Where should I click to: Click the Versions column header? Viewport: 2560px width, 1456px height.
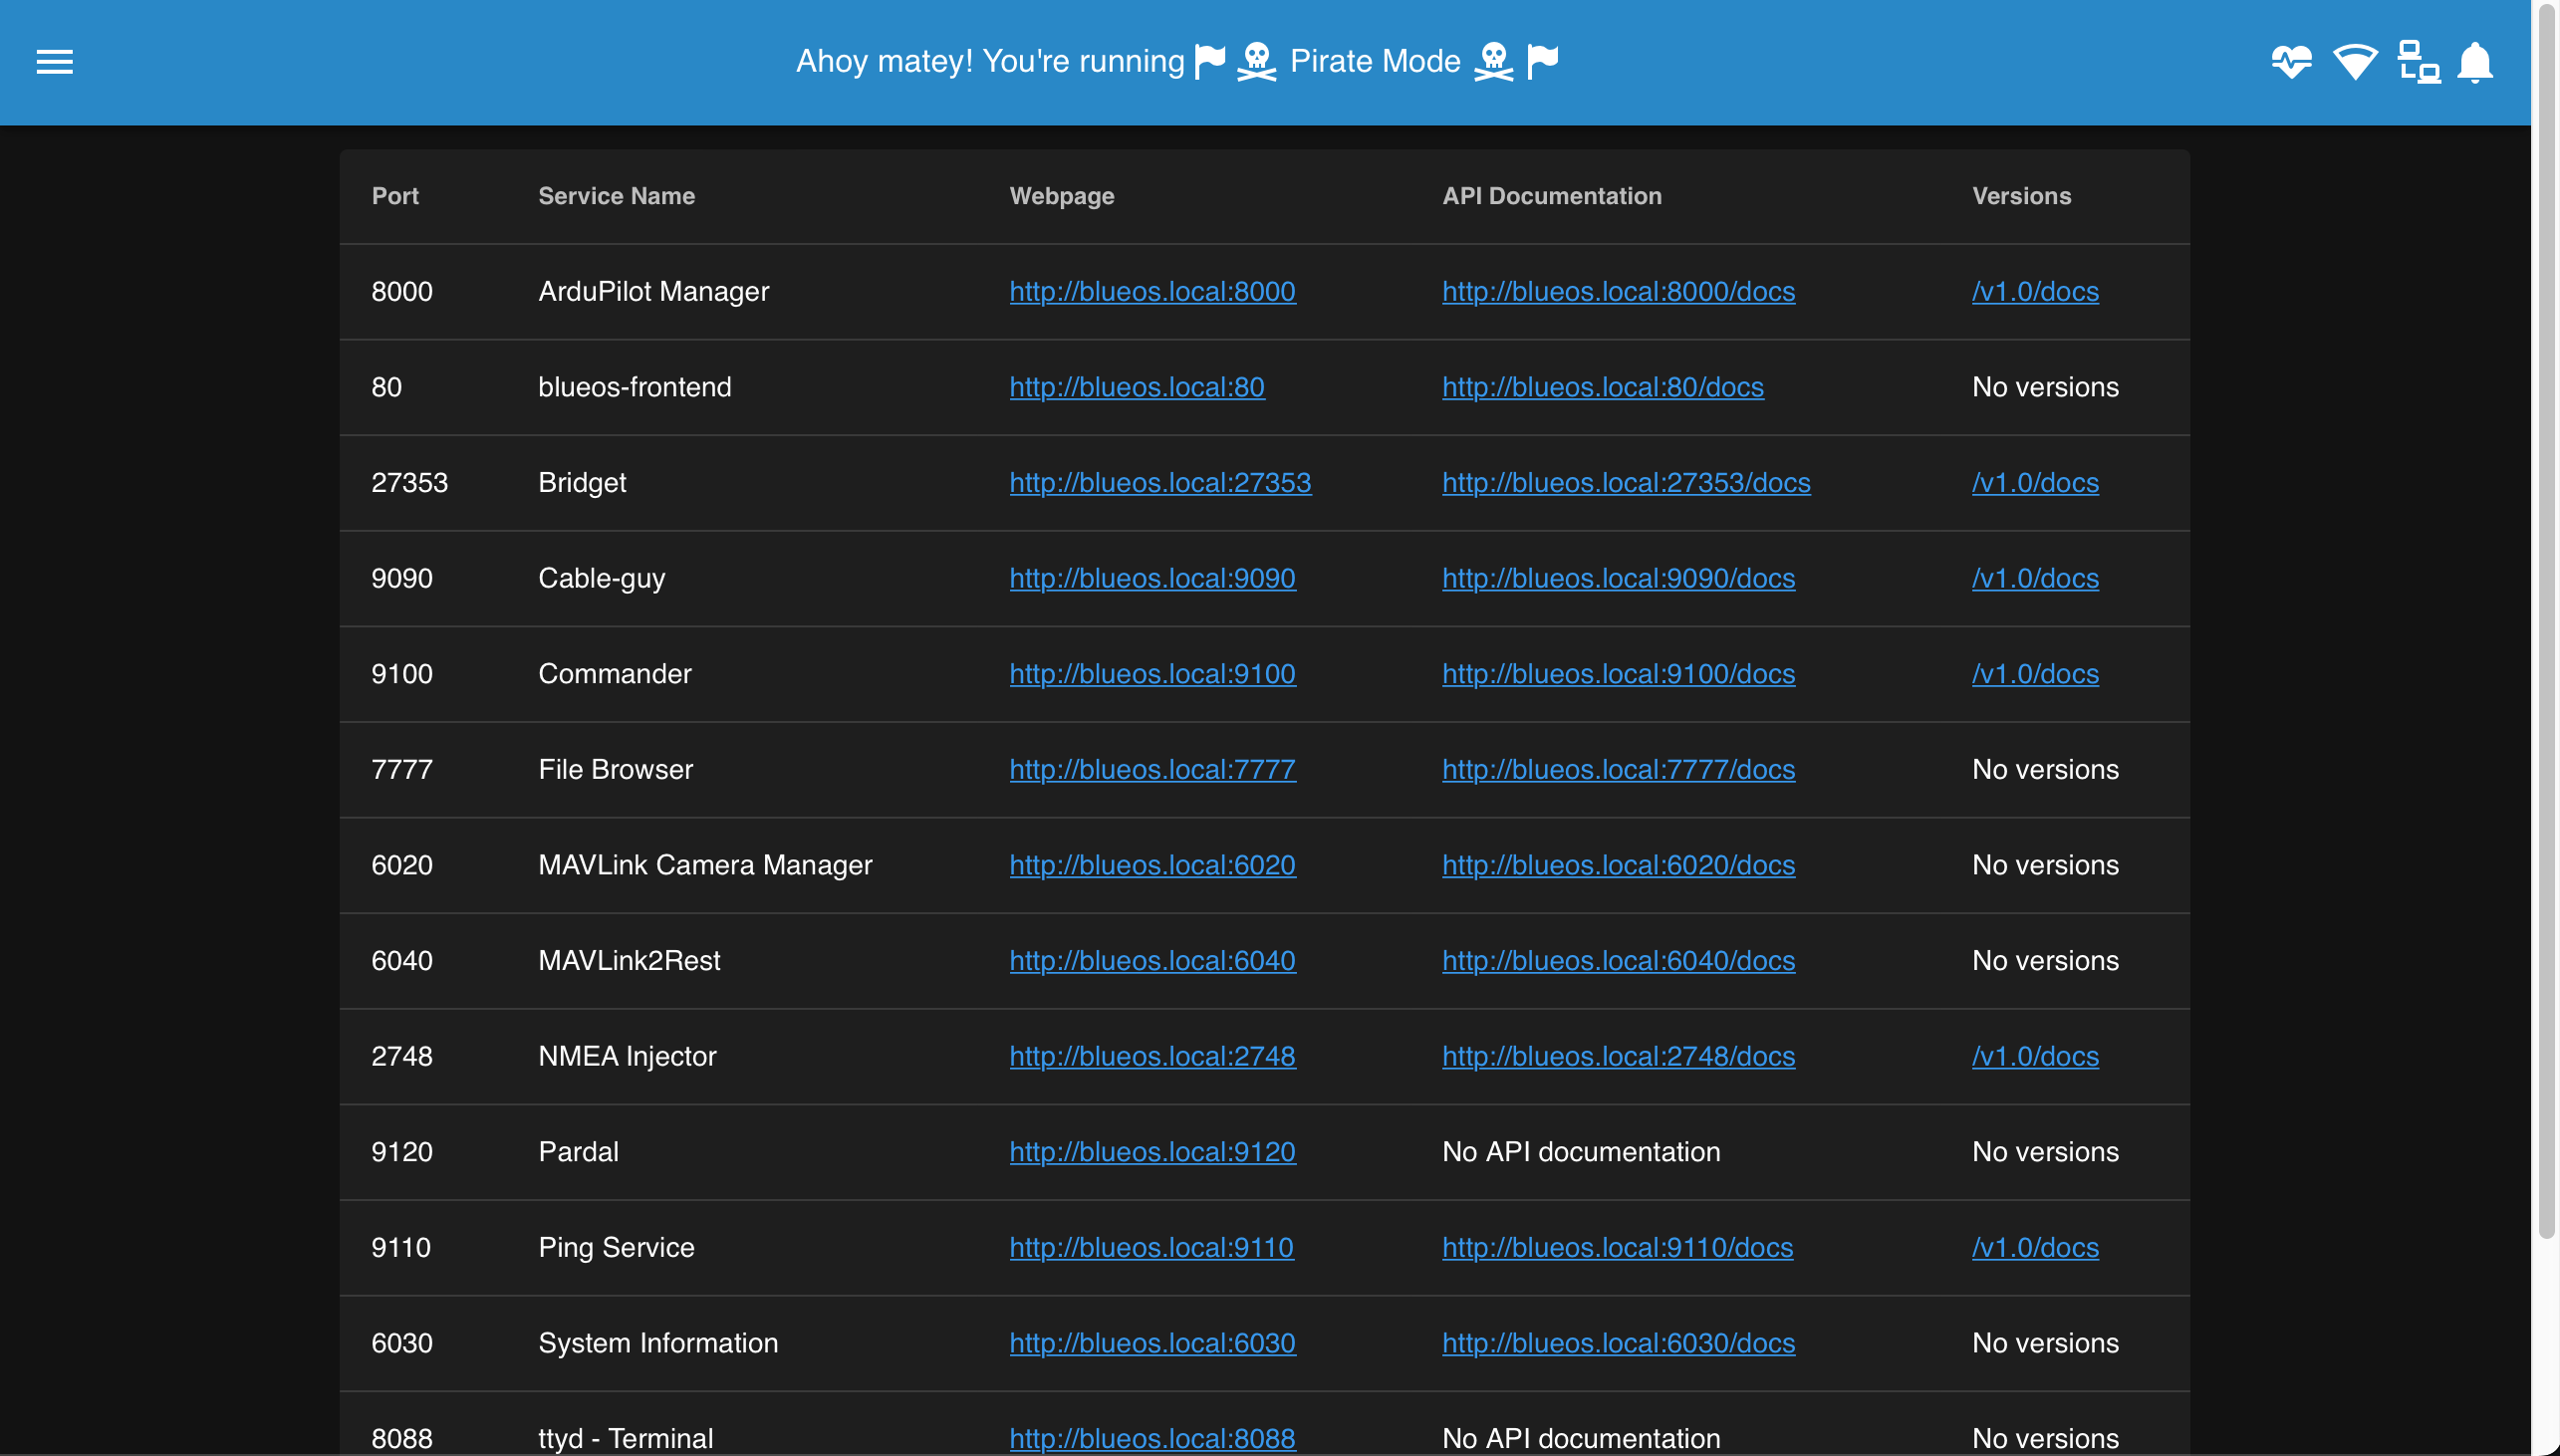pos(2021,196)
